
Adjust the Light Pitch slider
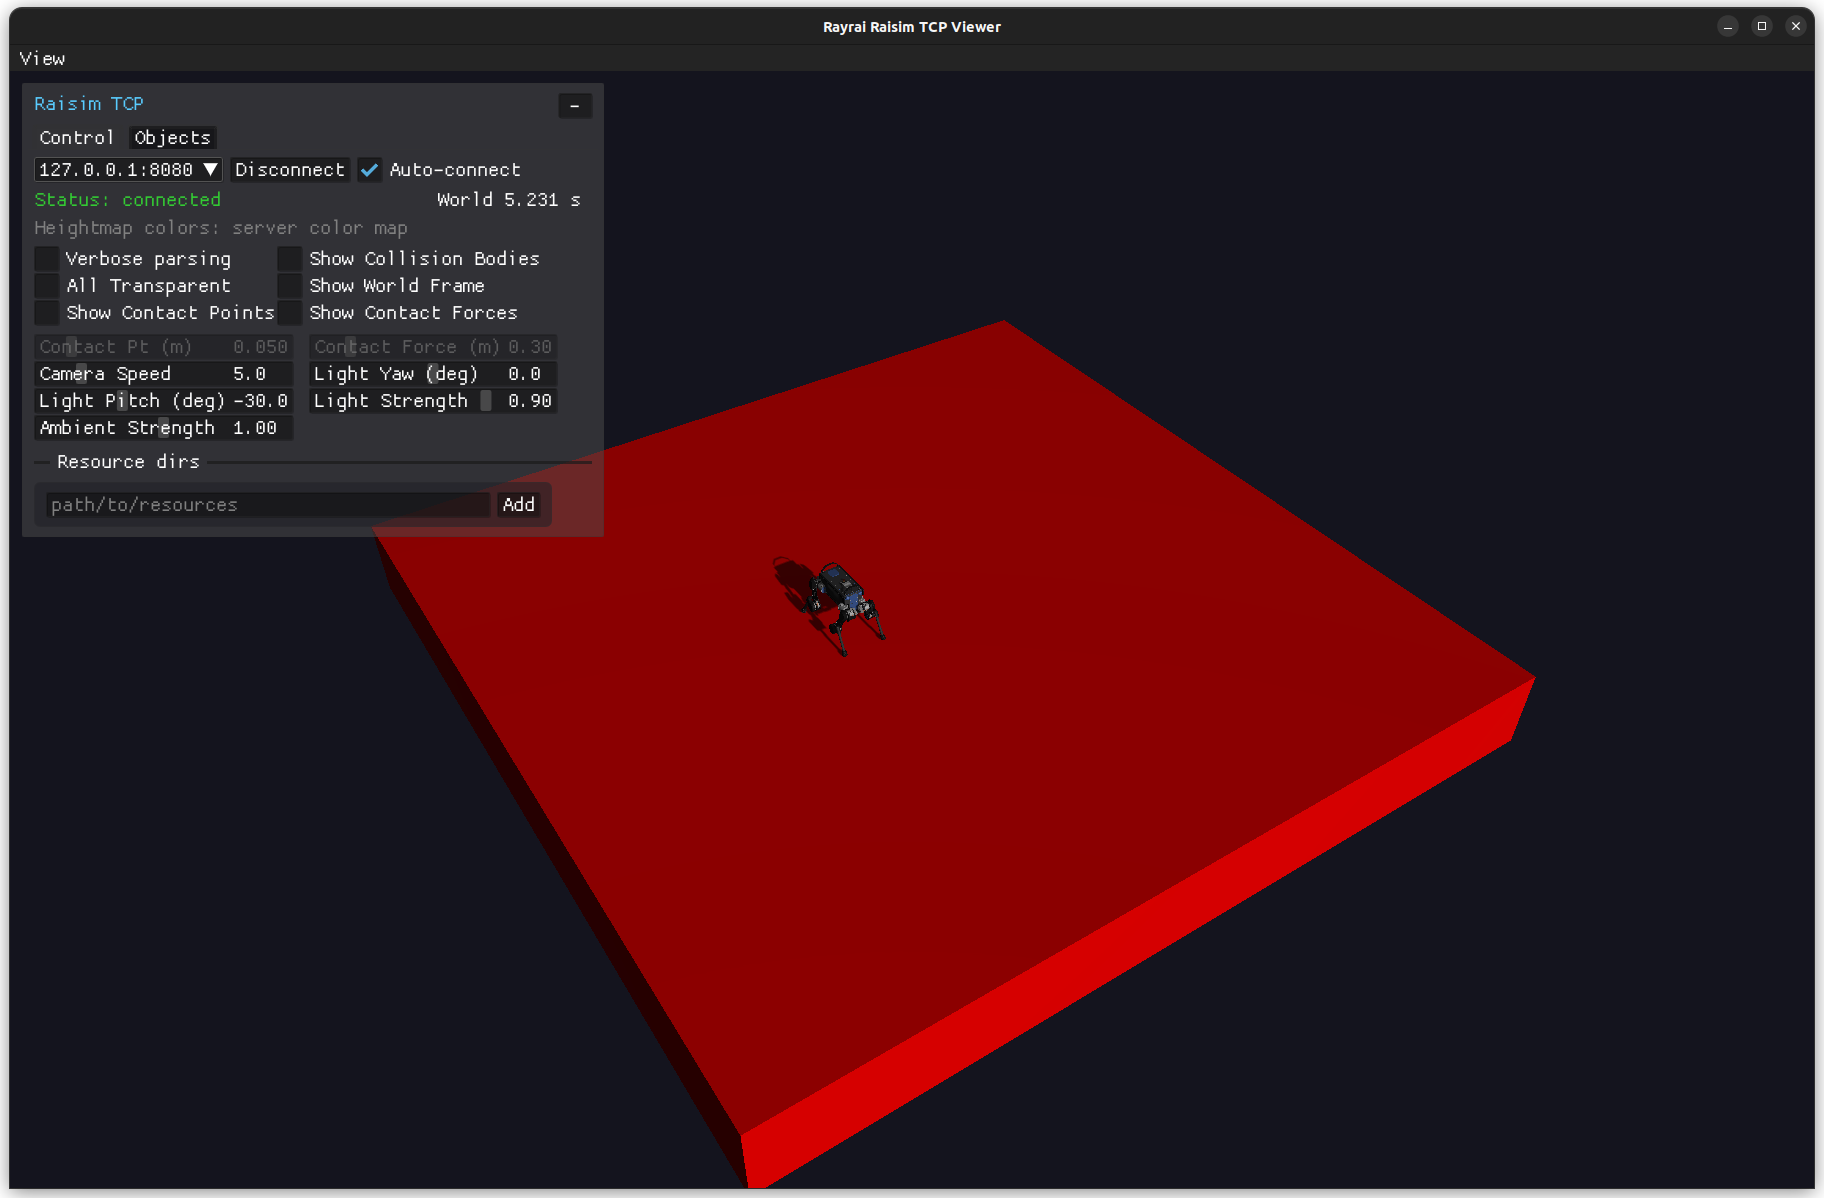click(164, 400)
